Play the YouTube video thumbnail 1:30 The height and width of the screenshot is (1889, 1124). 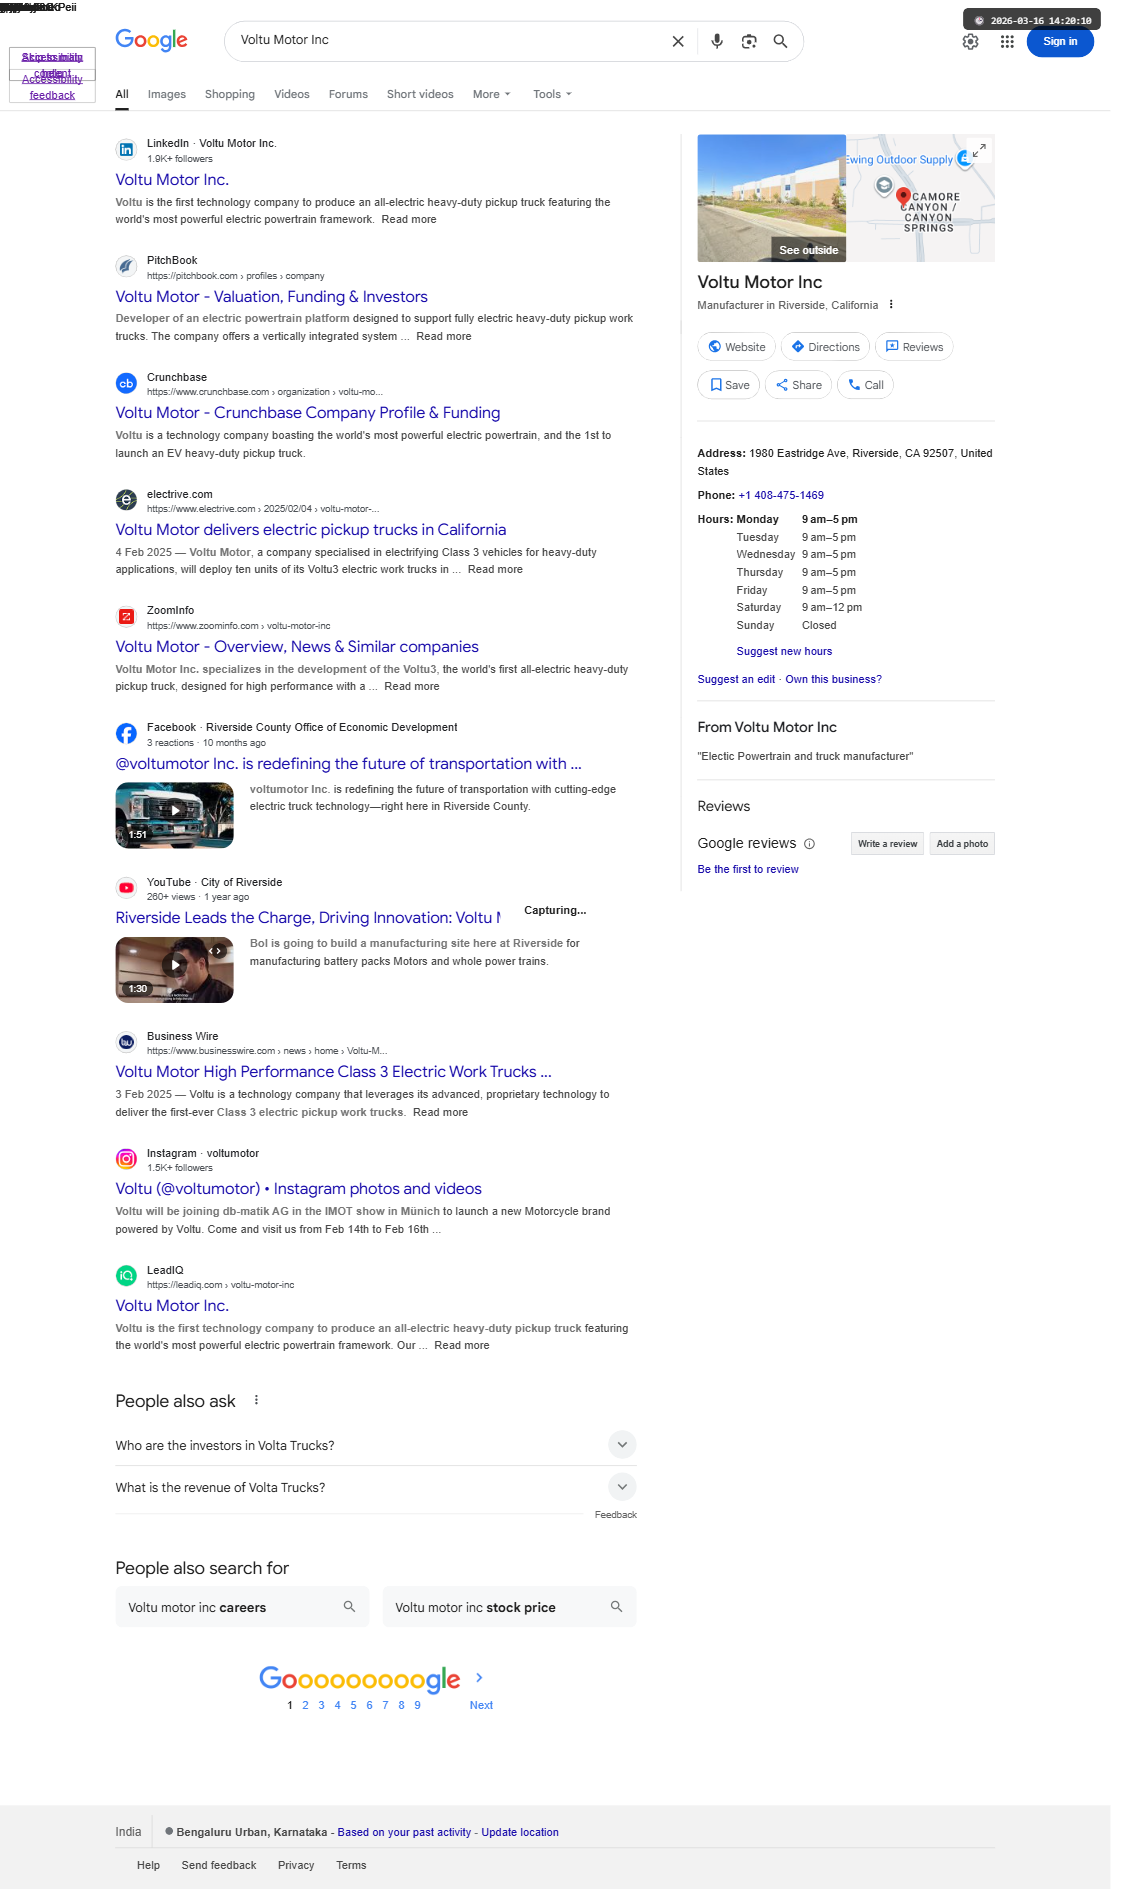175,969
